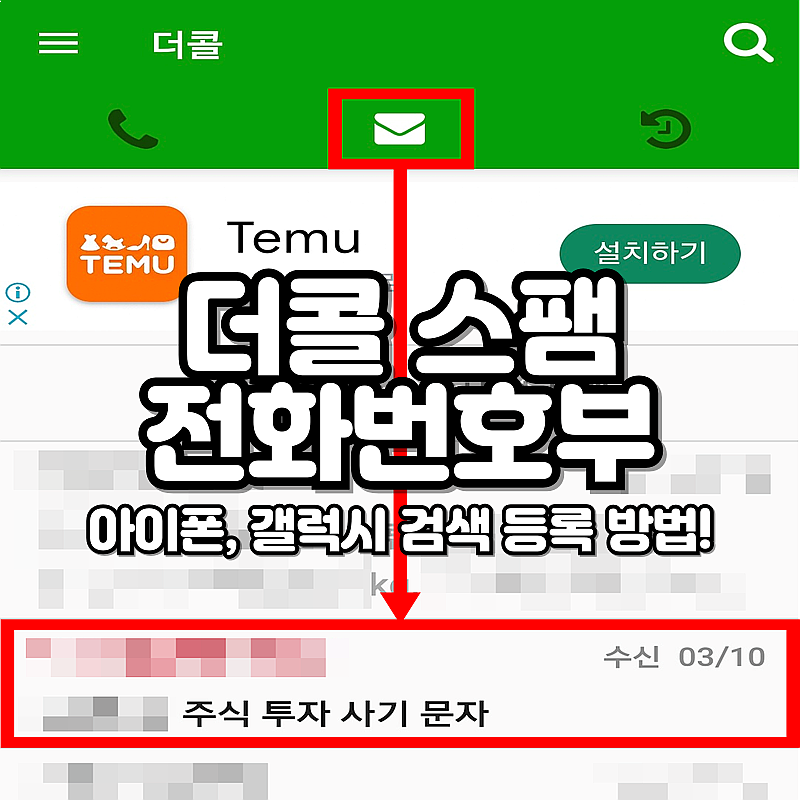This screenshot has height=800, width=800.
Task: Click gray blurred tag beside 주식 투자 사기 문자
Action: [105, 713]
